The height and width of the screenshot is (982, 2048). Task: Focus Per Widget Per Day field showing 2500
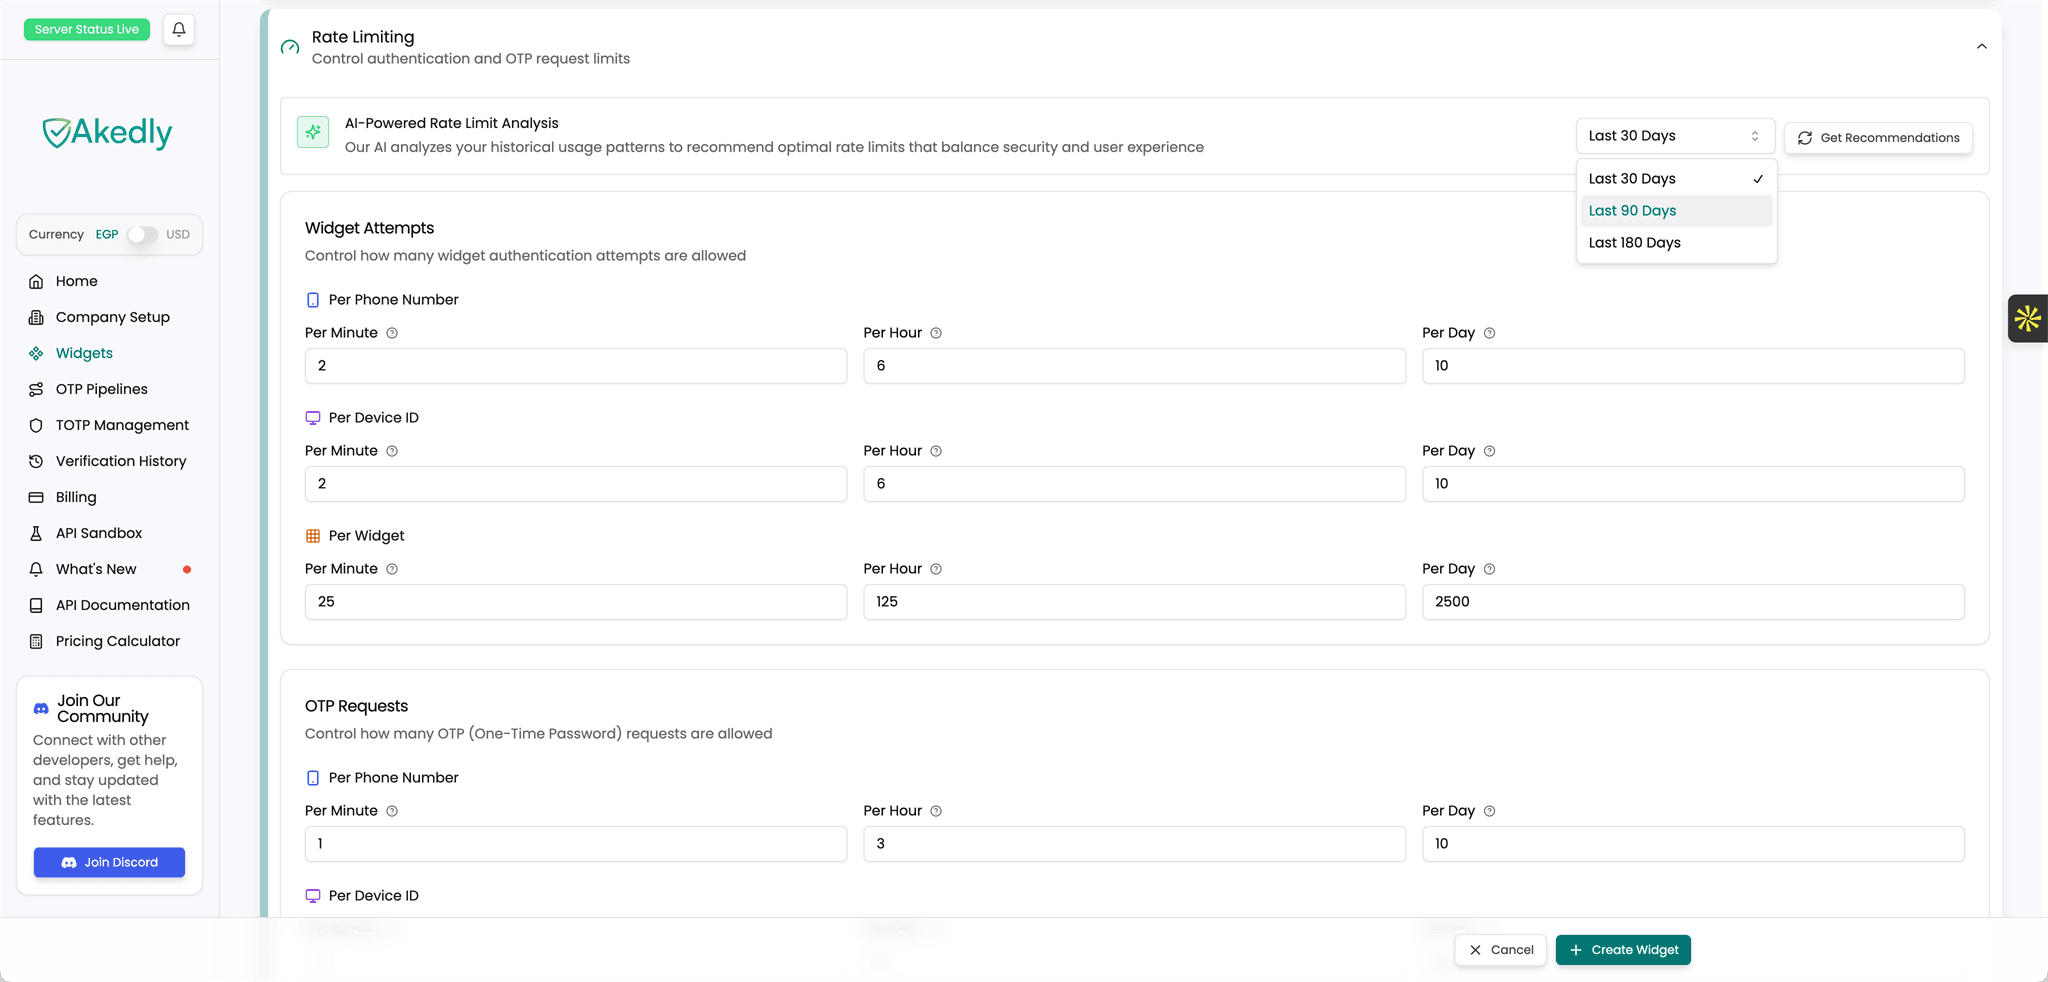tap(1693, 602)
